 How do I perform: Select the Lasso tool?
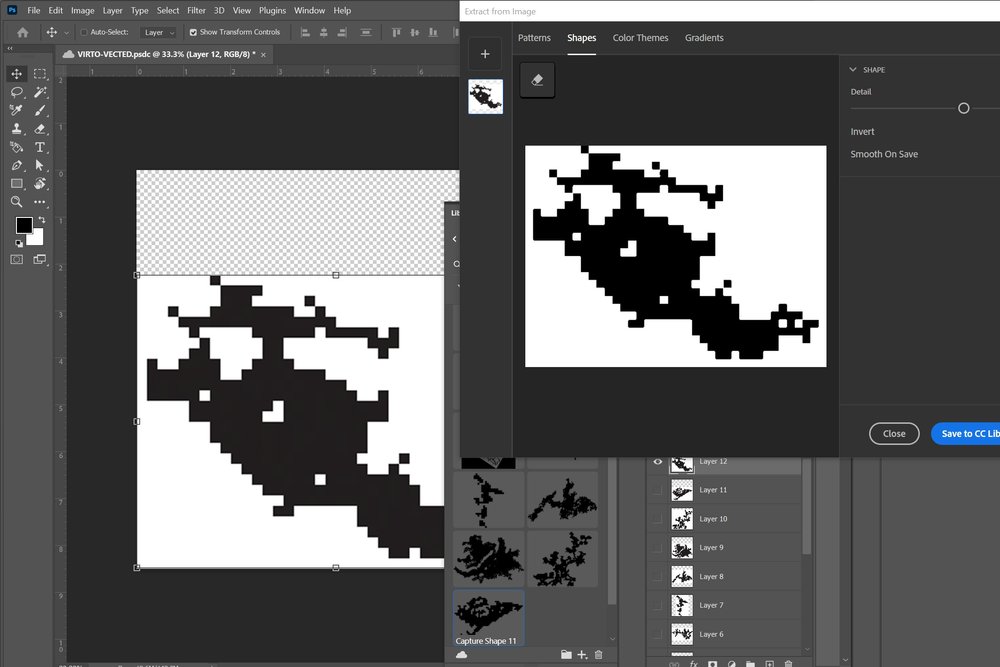(x=17, y=92)
